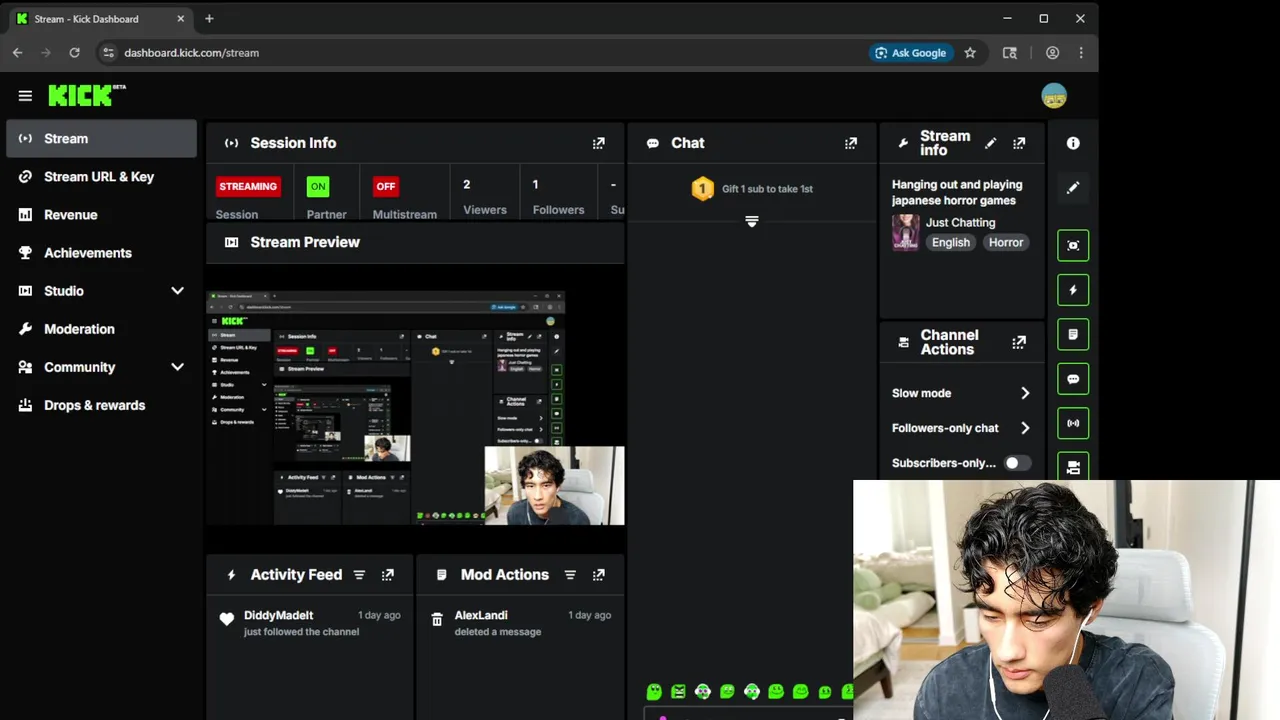Pick the first green emote in chat bar

(x=654, y=691)
